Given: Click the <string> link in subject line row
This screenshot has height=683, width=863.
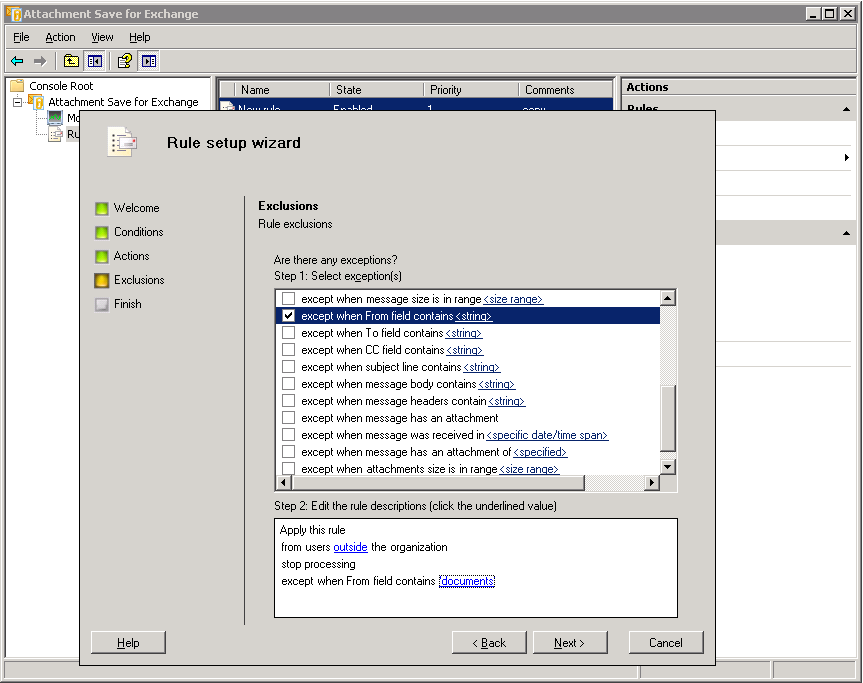Looking at the screenshot, I should click(482, 367).
